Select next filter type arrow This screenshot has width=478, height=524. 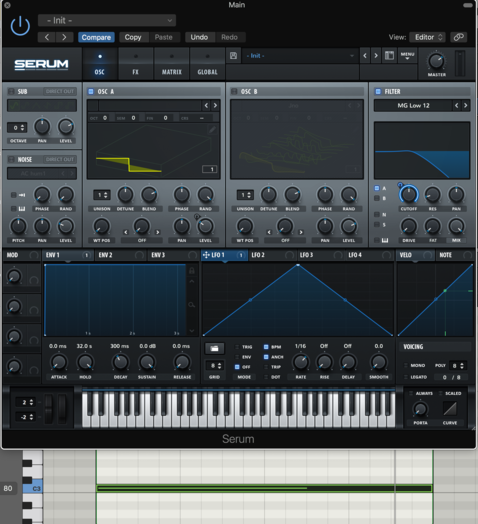point(466,106)
